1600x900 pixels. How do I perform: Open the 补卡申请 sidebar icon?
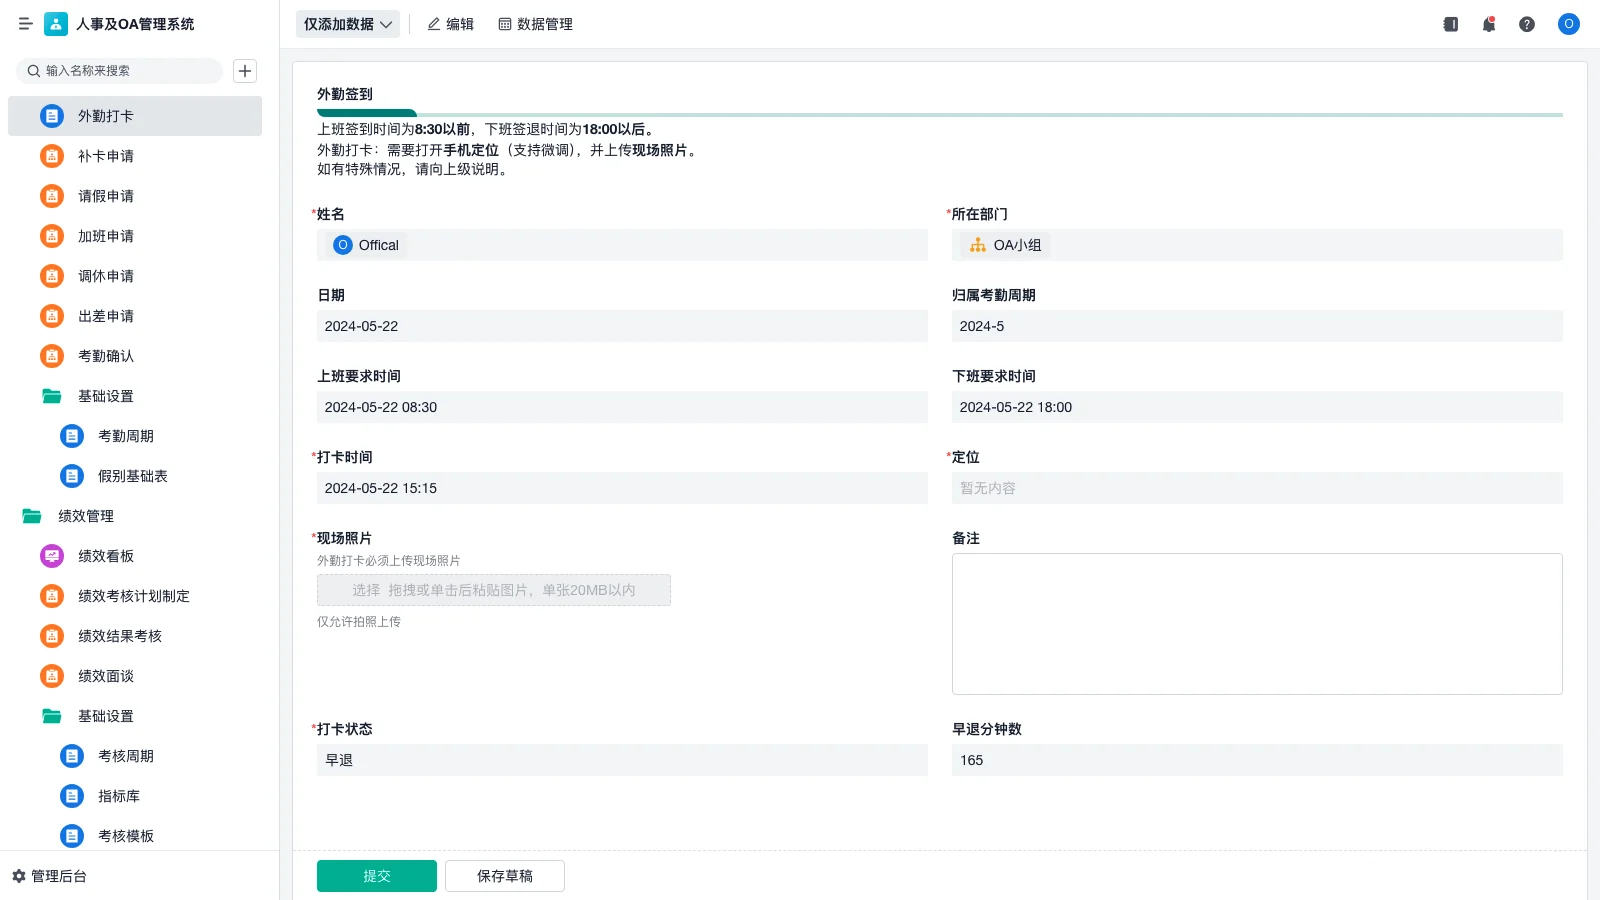51,156
